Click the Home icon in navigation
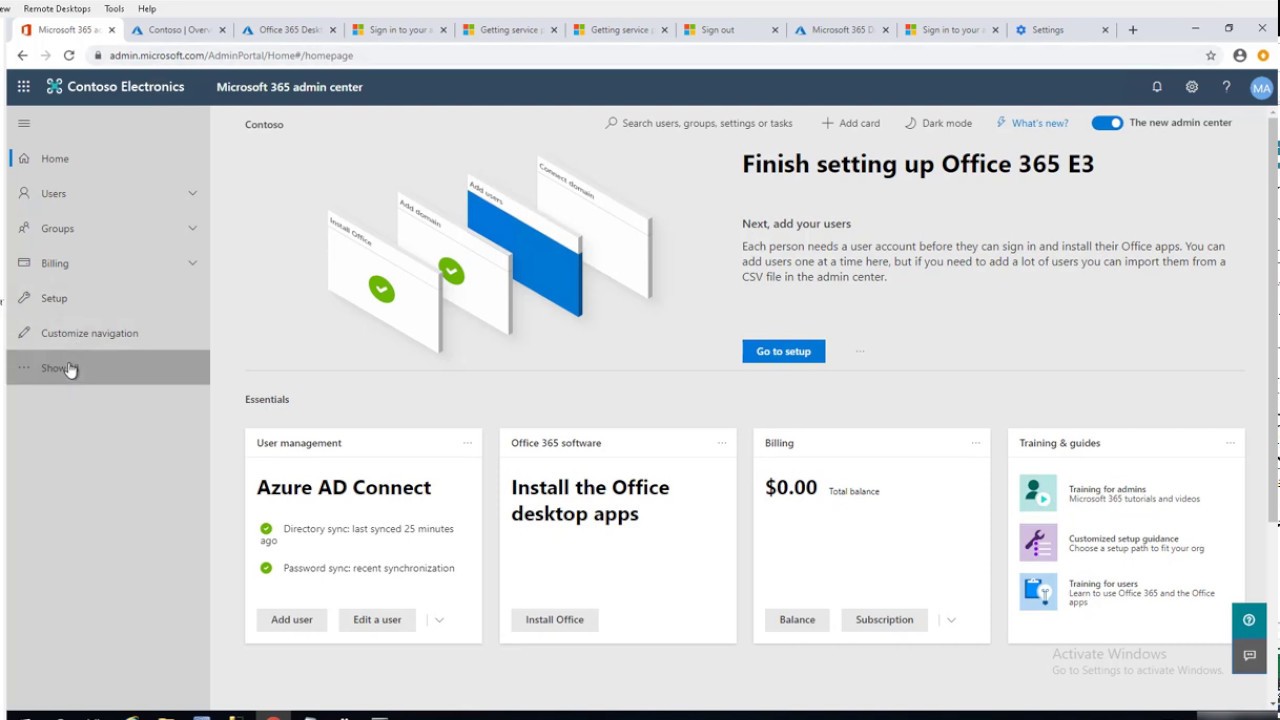1280x720 pixels. click(24, 158)
